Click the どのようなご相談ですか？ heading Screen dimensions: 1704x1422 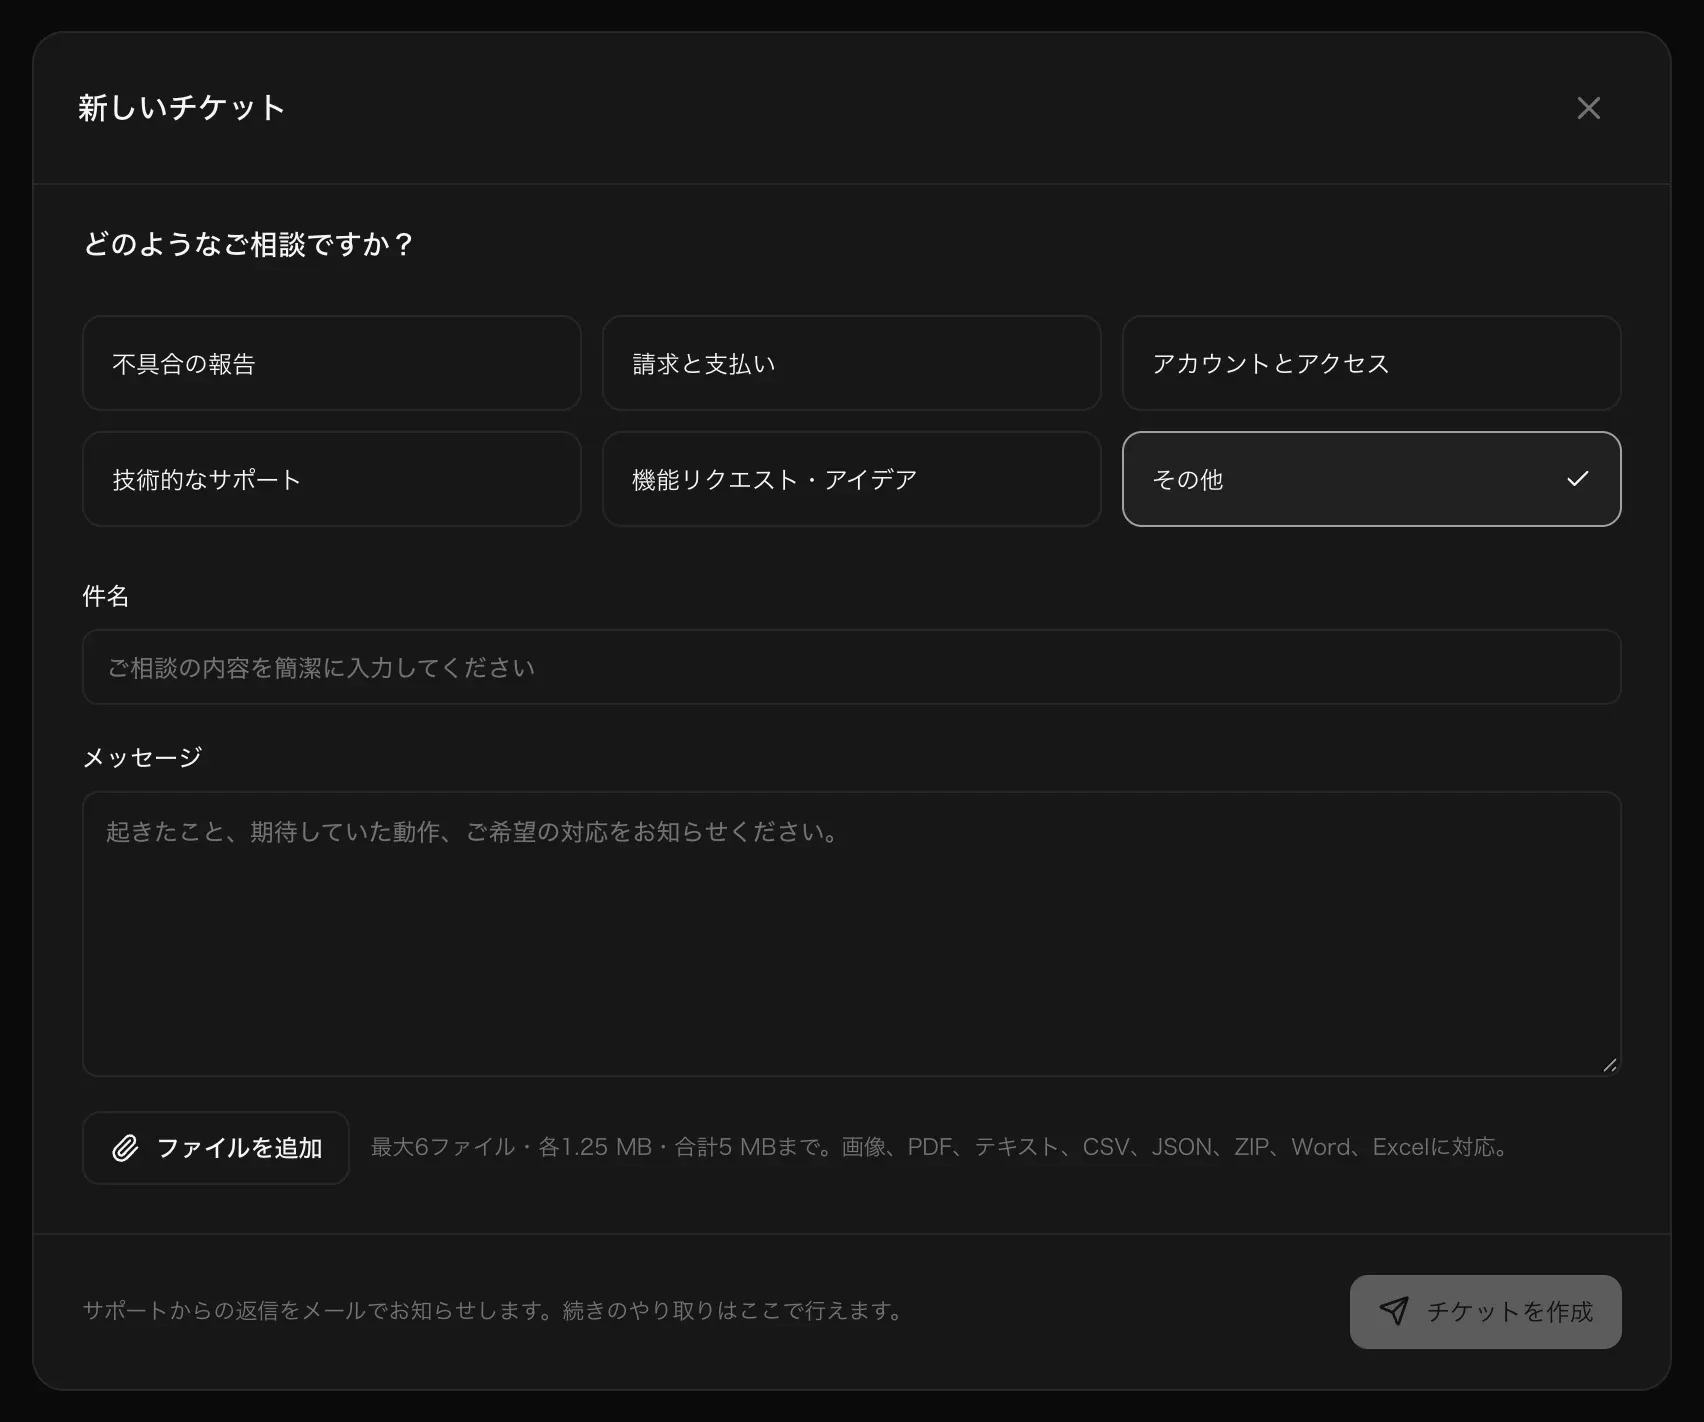tap(249, 244)
